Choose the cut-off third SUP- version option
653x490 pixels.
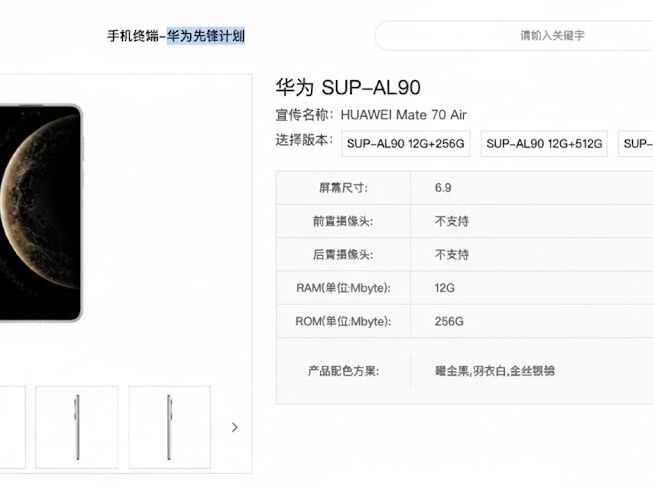(x=637, y=144)
